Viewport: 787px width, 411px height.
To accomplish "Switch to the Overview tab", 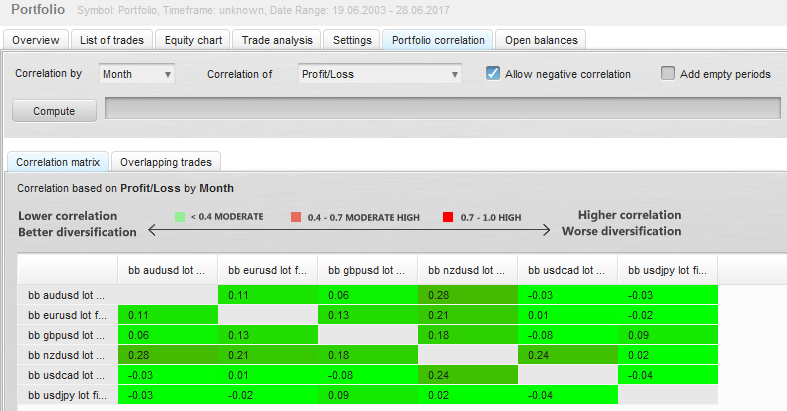I will (x=36, y=40).
